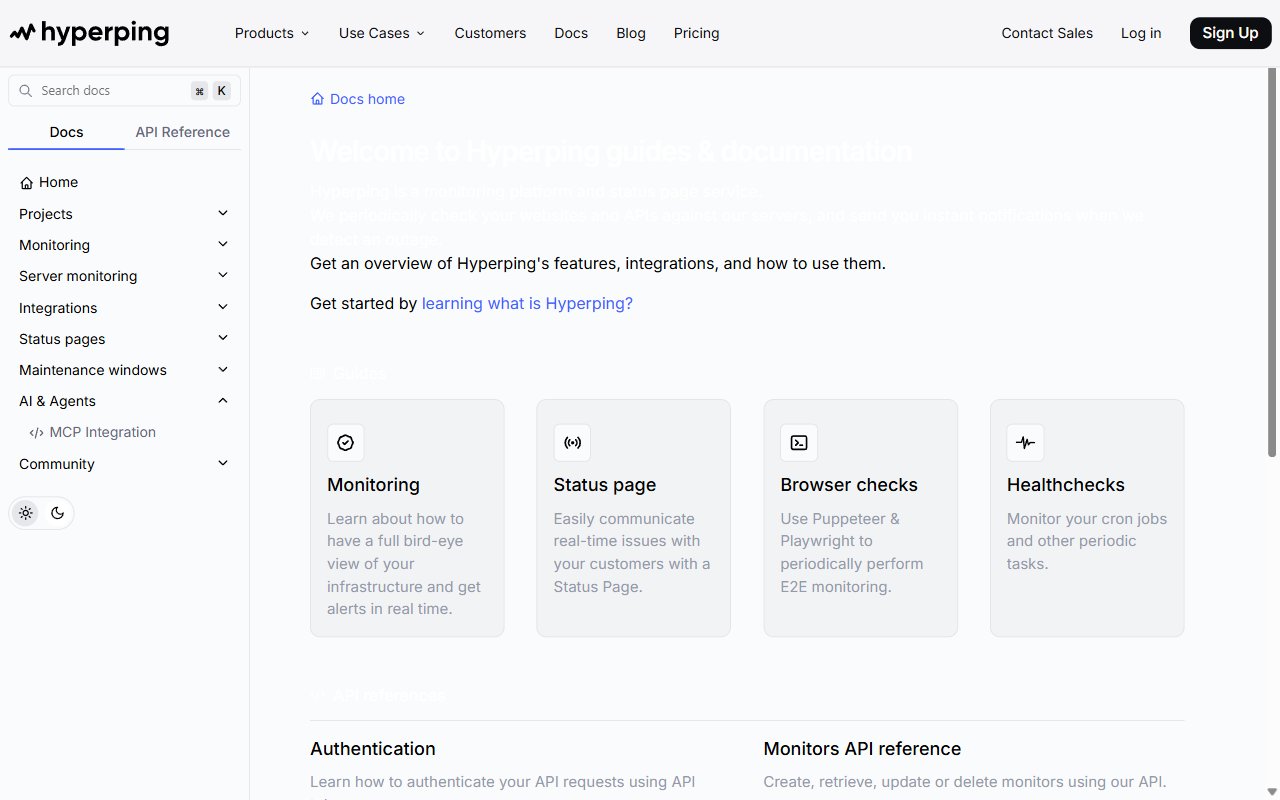Click the Monitoring card checkmark icon
This screenshot has width=1280, height=800.
pyautogui.click(x=346, y=442)
